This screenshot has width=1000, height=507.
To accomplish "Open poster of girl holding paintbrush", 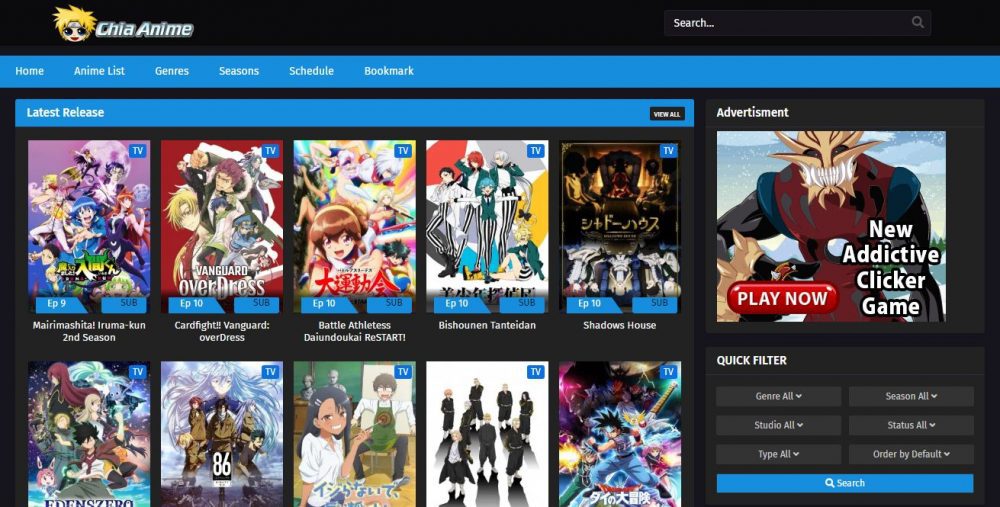I will point(355,434).
